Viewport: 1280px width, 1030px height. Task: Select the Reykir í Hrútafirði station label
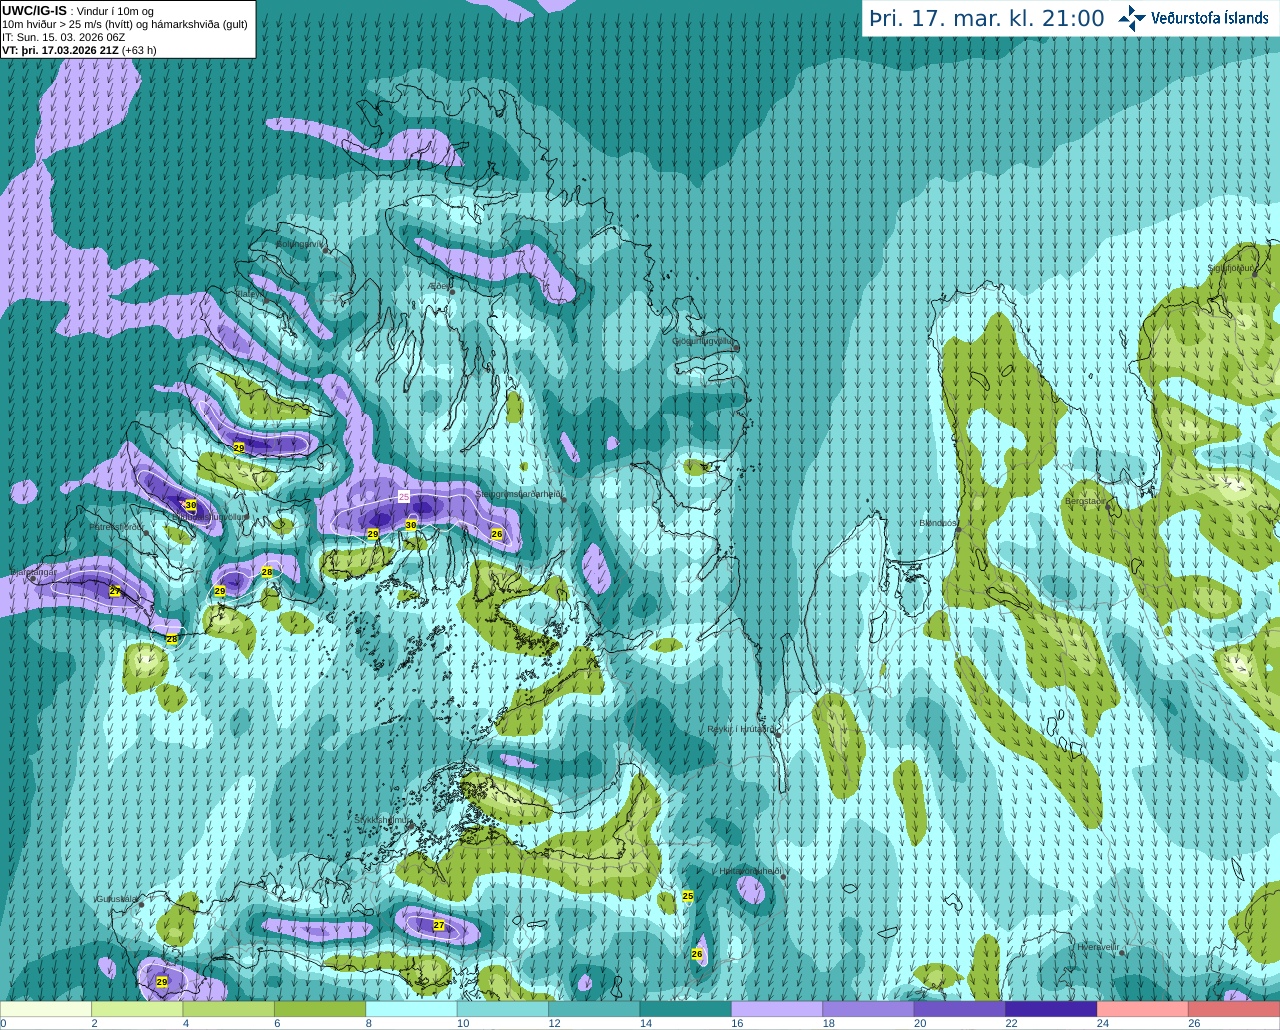(741, 729)
